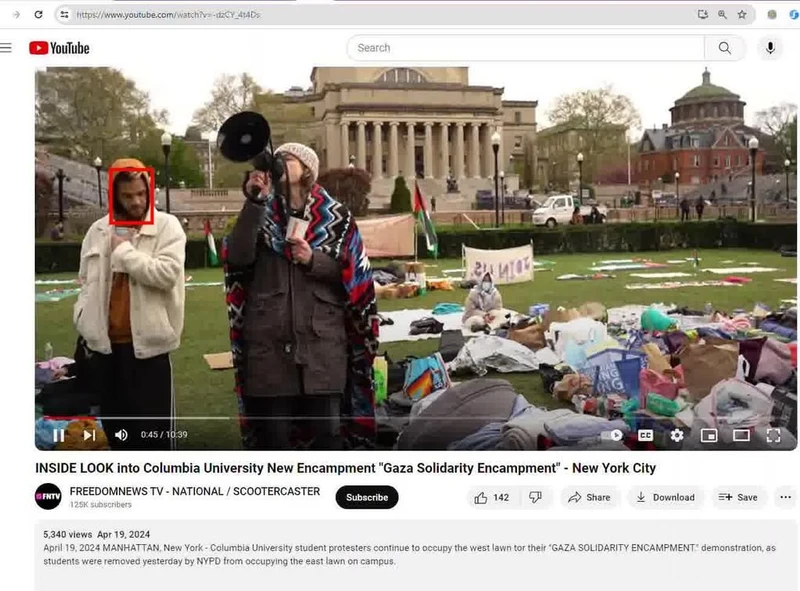Like the video with thumbs up
The image size is (800, 591).
pyautogui.click(x=491, y=497)
